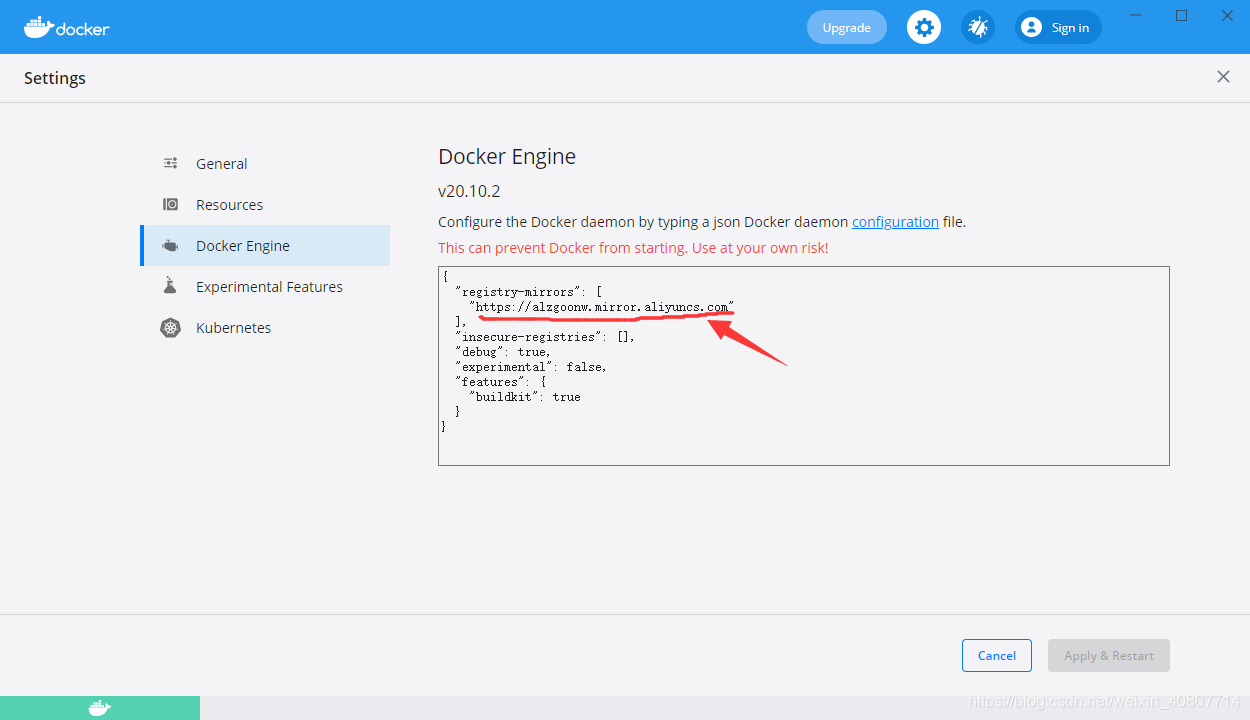Open the Resources settings tab

tap(265, 205)
